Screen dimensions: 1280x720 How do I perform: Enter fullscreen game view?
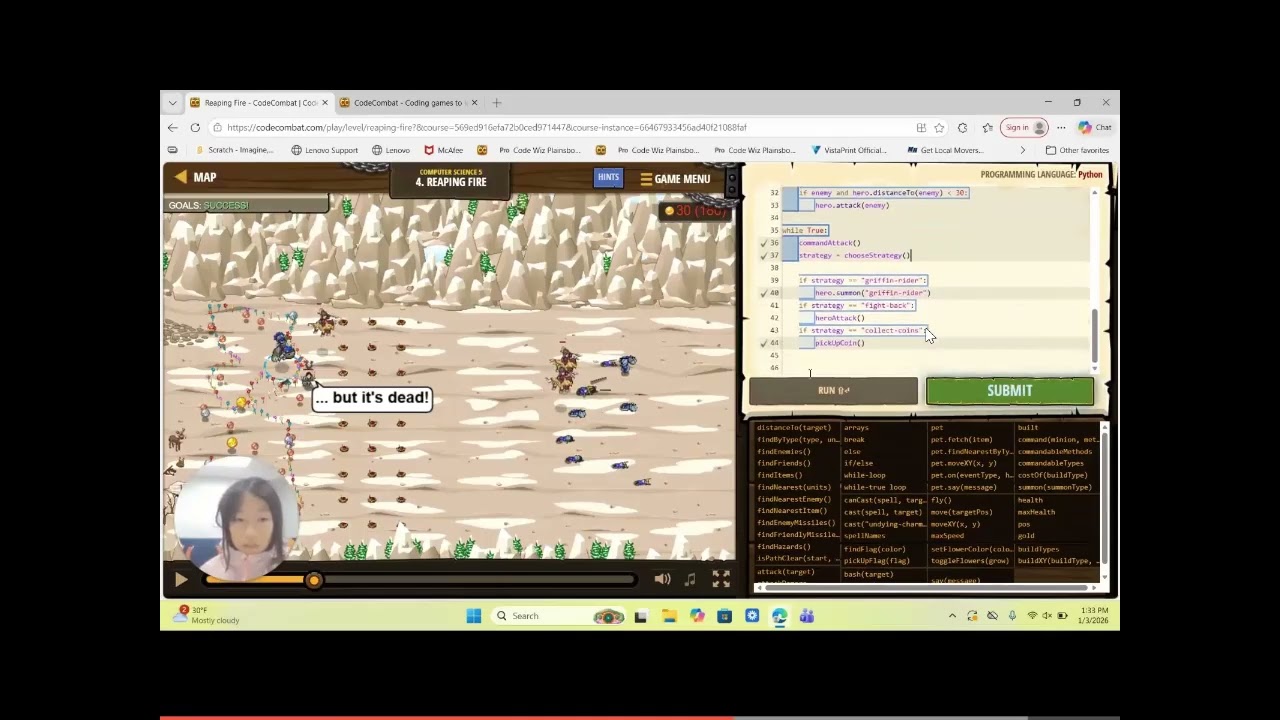pos(721,580)
